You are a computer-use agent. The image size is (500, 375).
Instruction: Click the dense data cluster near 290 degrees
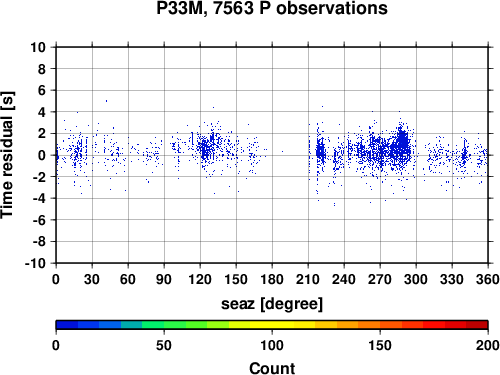pos(403,142)
